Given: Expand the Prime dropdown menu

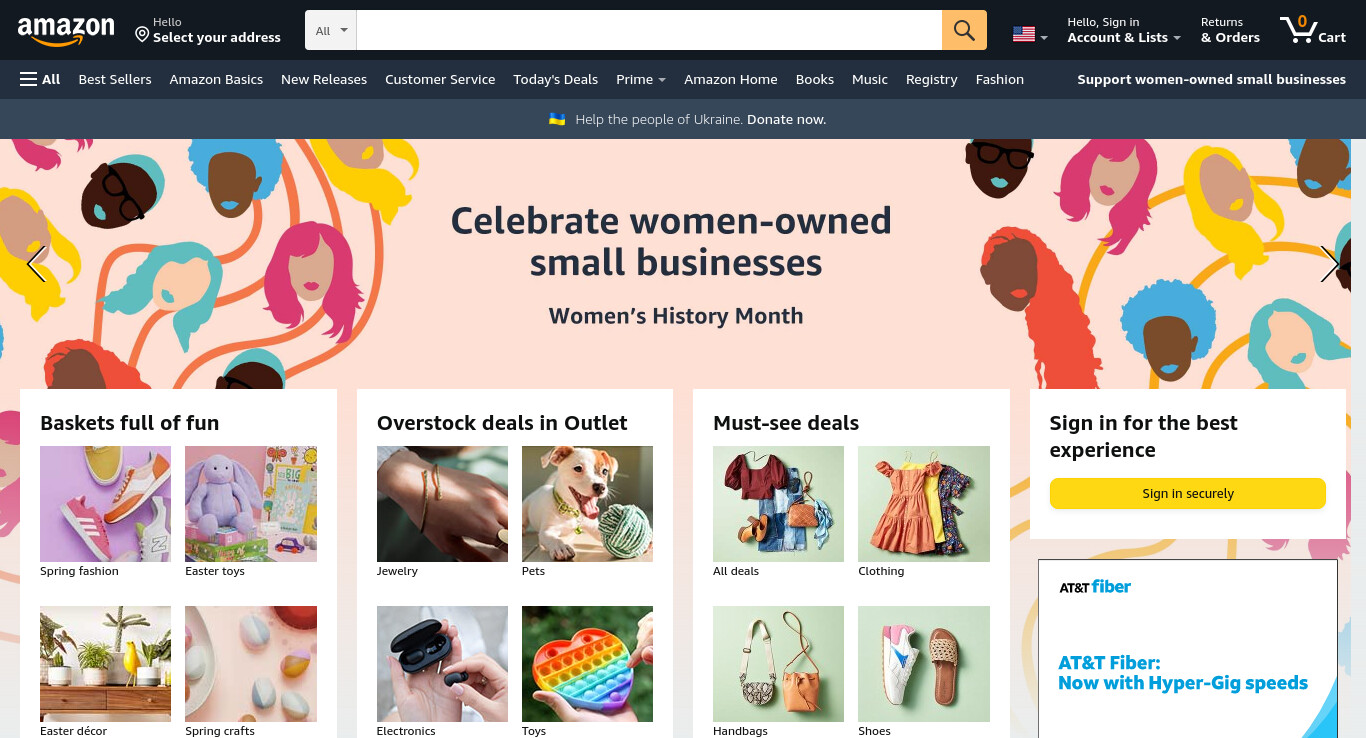Looking at the screenshot, I should point(641,79).
